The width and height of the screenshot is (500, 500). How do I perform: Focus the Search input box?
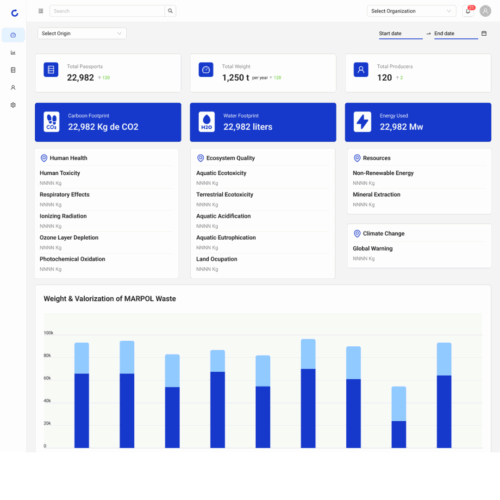click(107, 11)
